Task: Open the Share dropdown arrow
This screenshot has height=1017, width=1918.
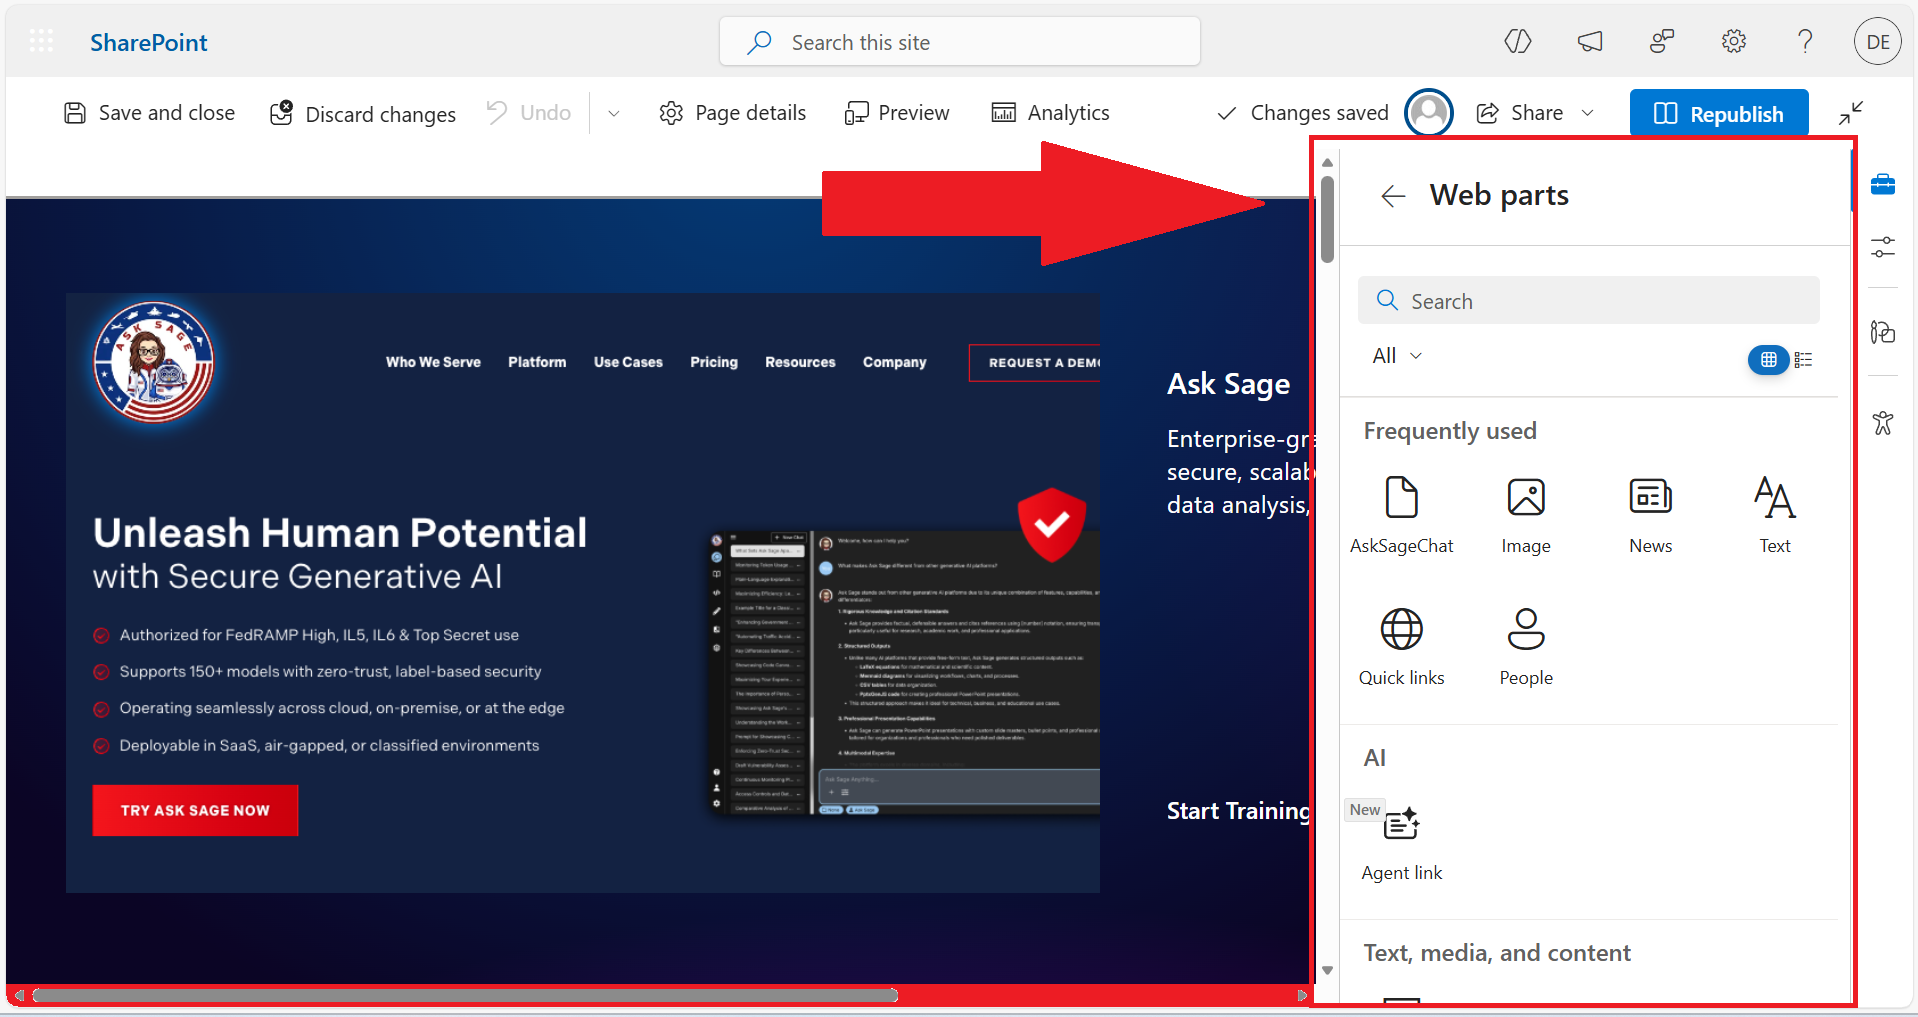Action: click(1588, 113)
